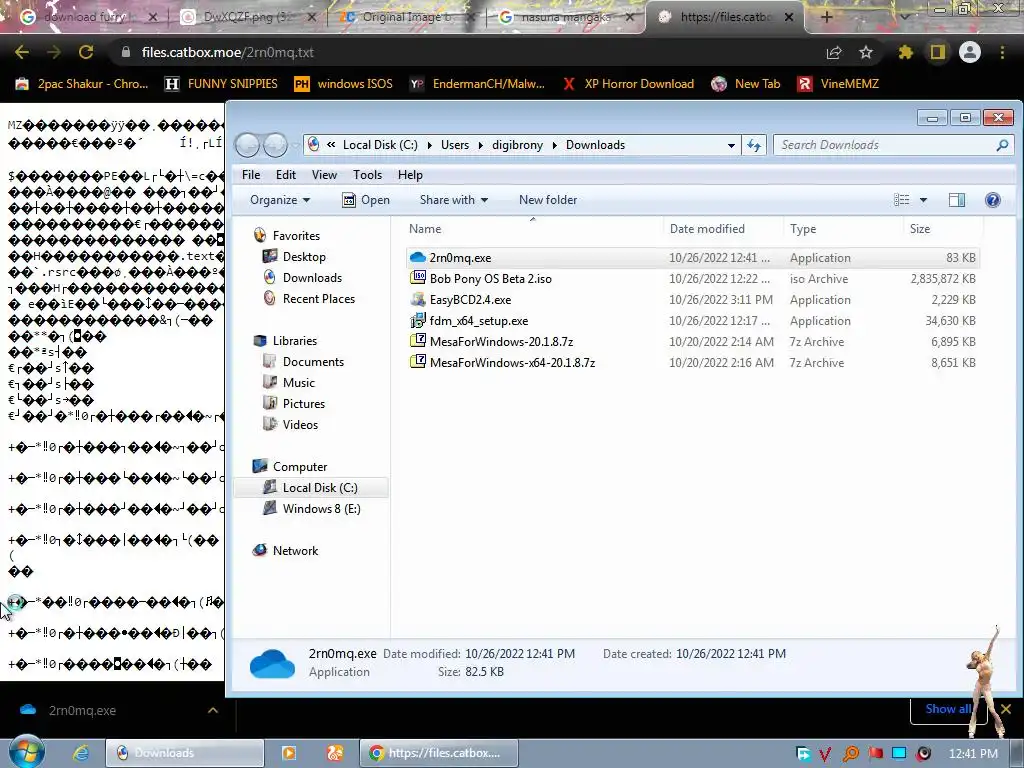Click Show all downloads button
This screenshot has height=768, width=1024.
(948, 709)
